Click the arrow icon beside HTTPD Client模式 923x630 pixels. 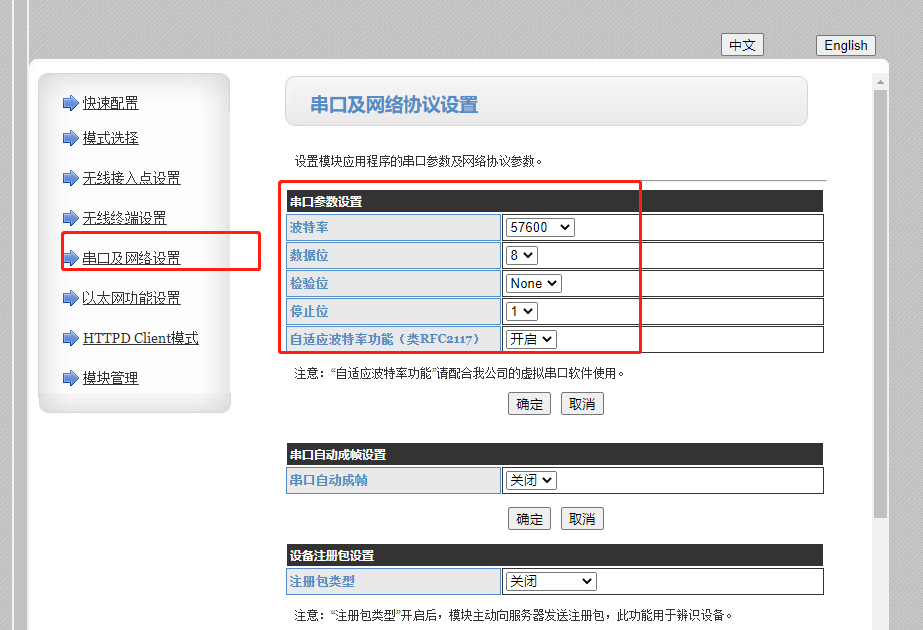click(70, 338)
